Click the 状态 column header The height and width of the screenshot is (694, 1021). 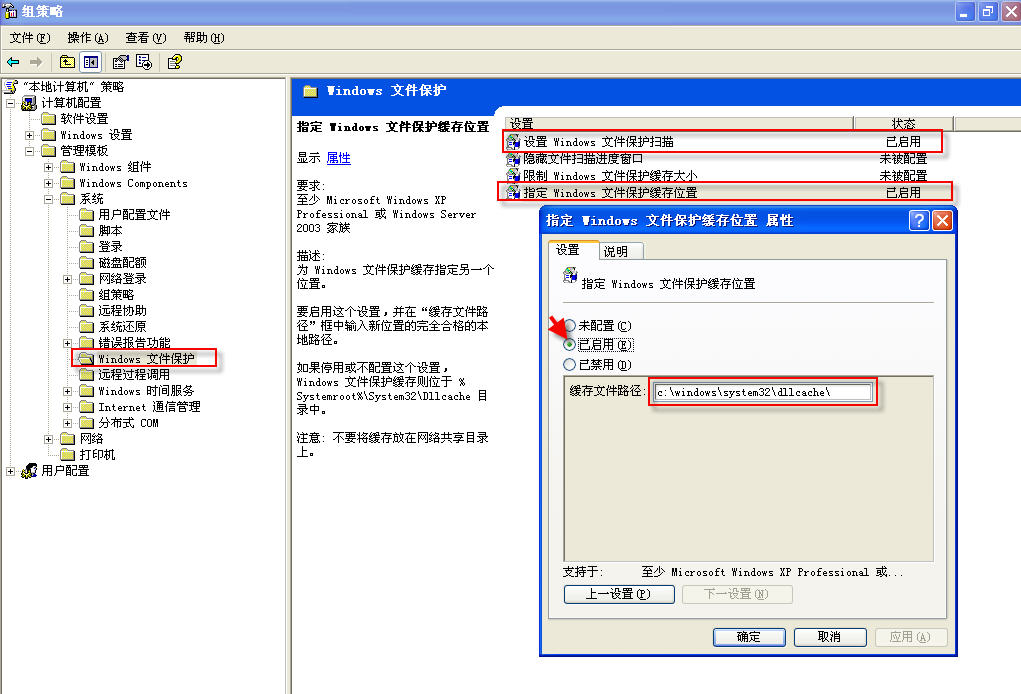(903, 124)
